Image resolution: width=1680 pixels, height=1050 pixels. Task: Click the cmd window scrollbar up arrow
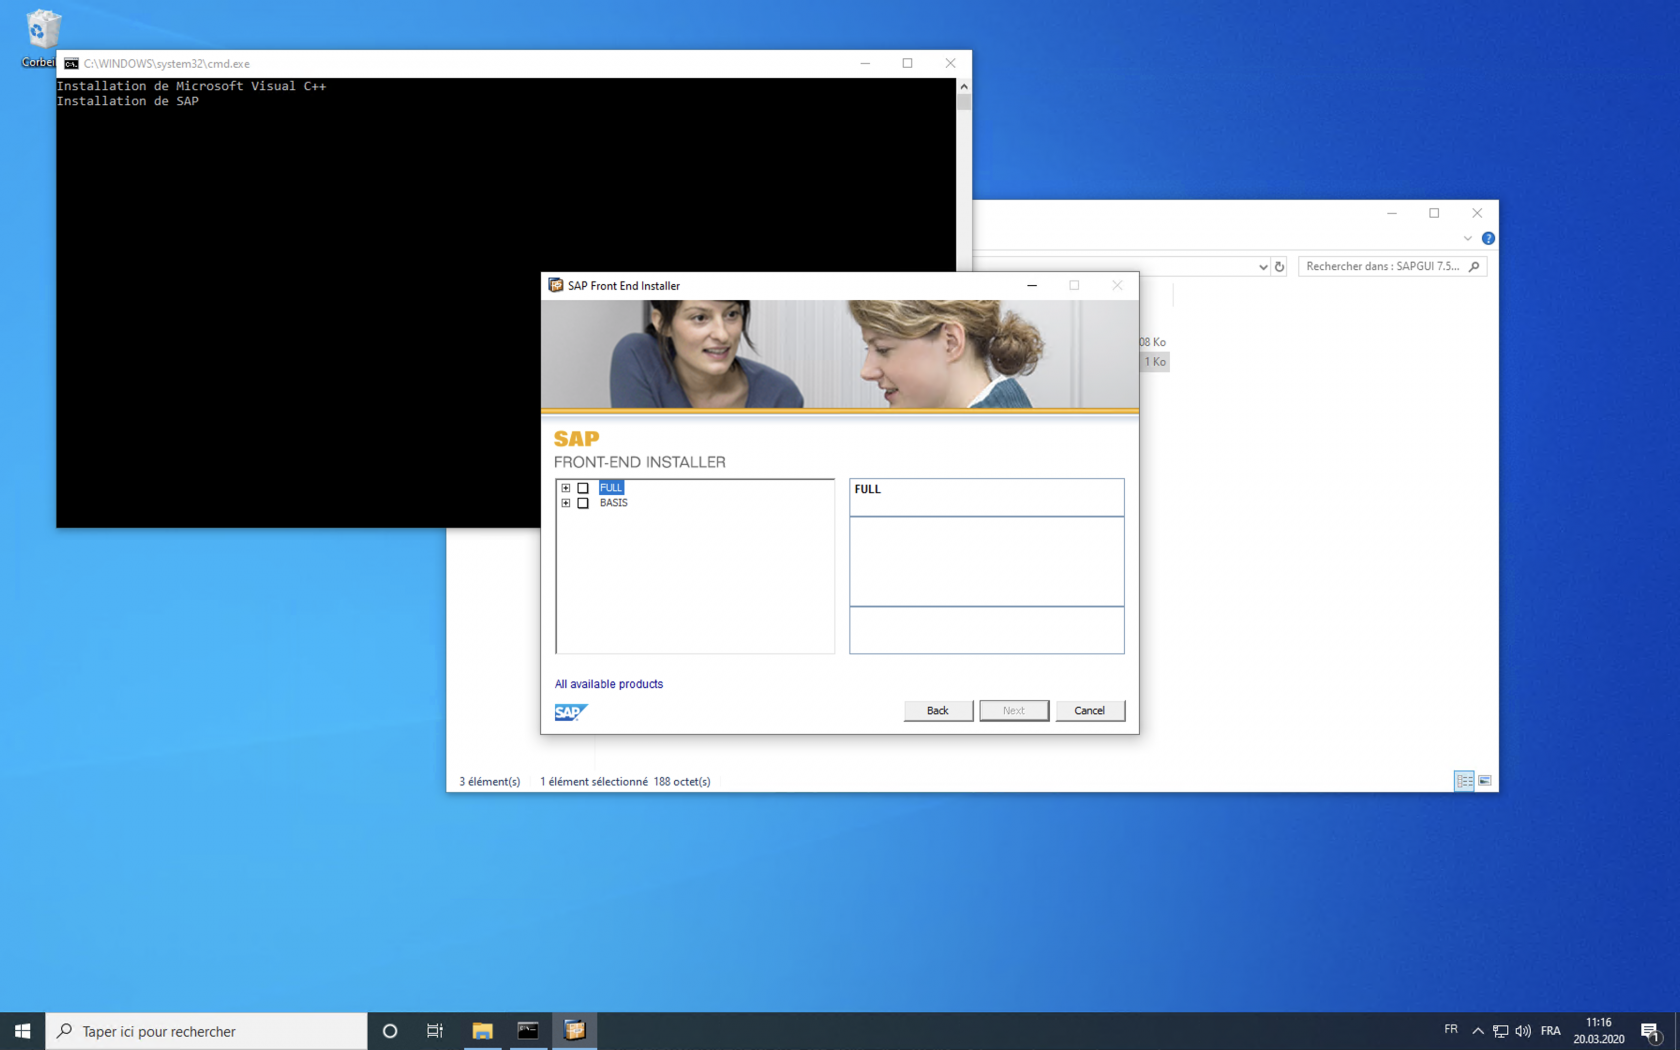point(964,87)
